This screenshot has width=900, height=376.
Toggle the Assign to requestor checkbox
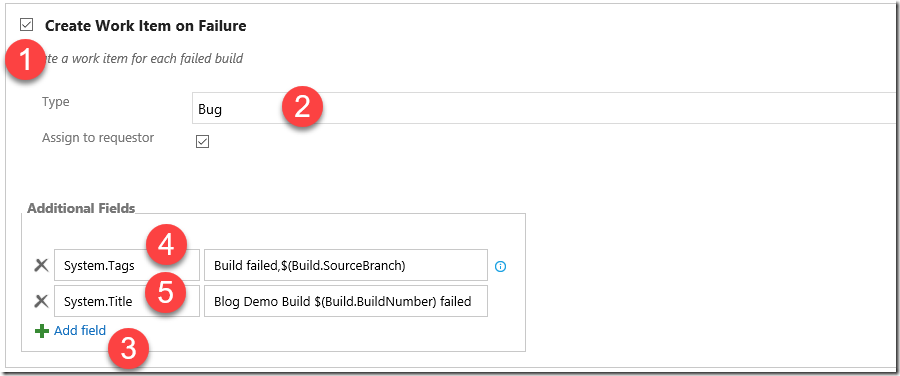[x=202, y=141]
